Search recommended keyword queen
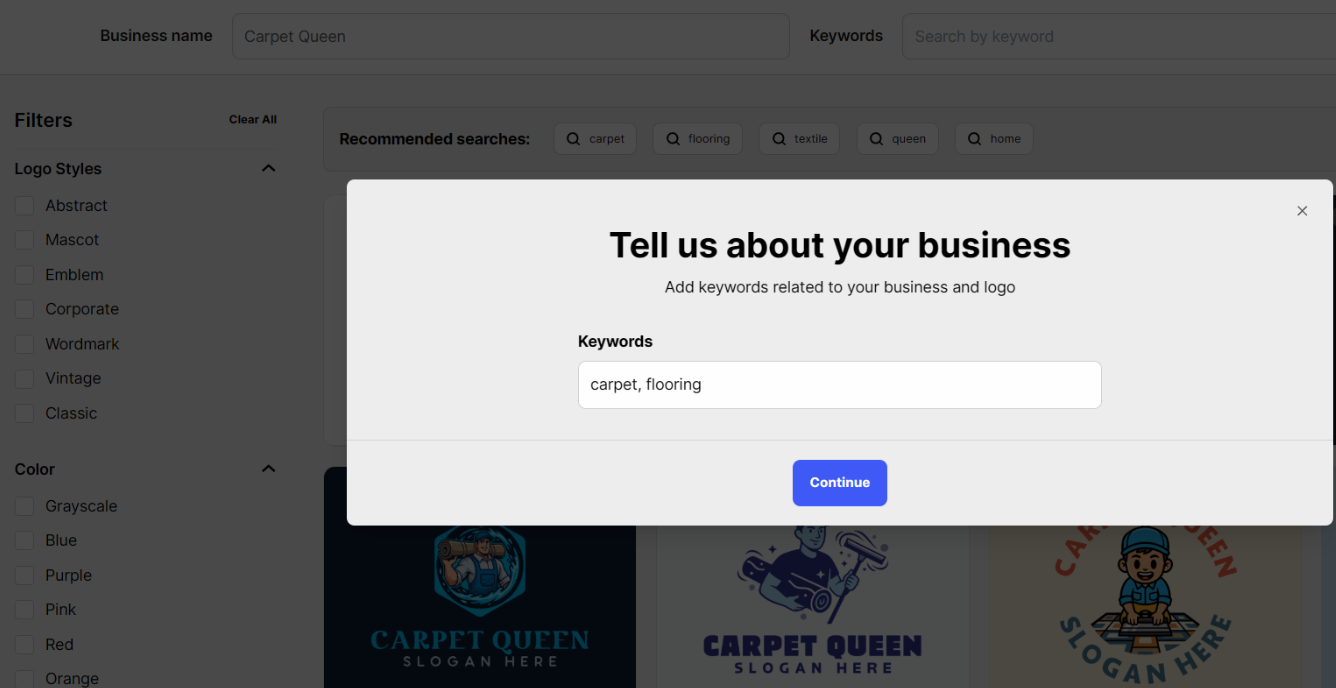The height and width of the screenshot is (688, 1336). pos(898,139)
